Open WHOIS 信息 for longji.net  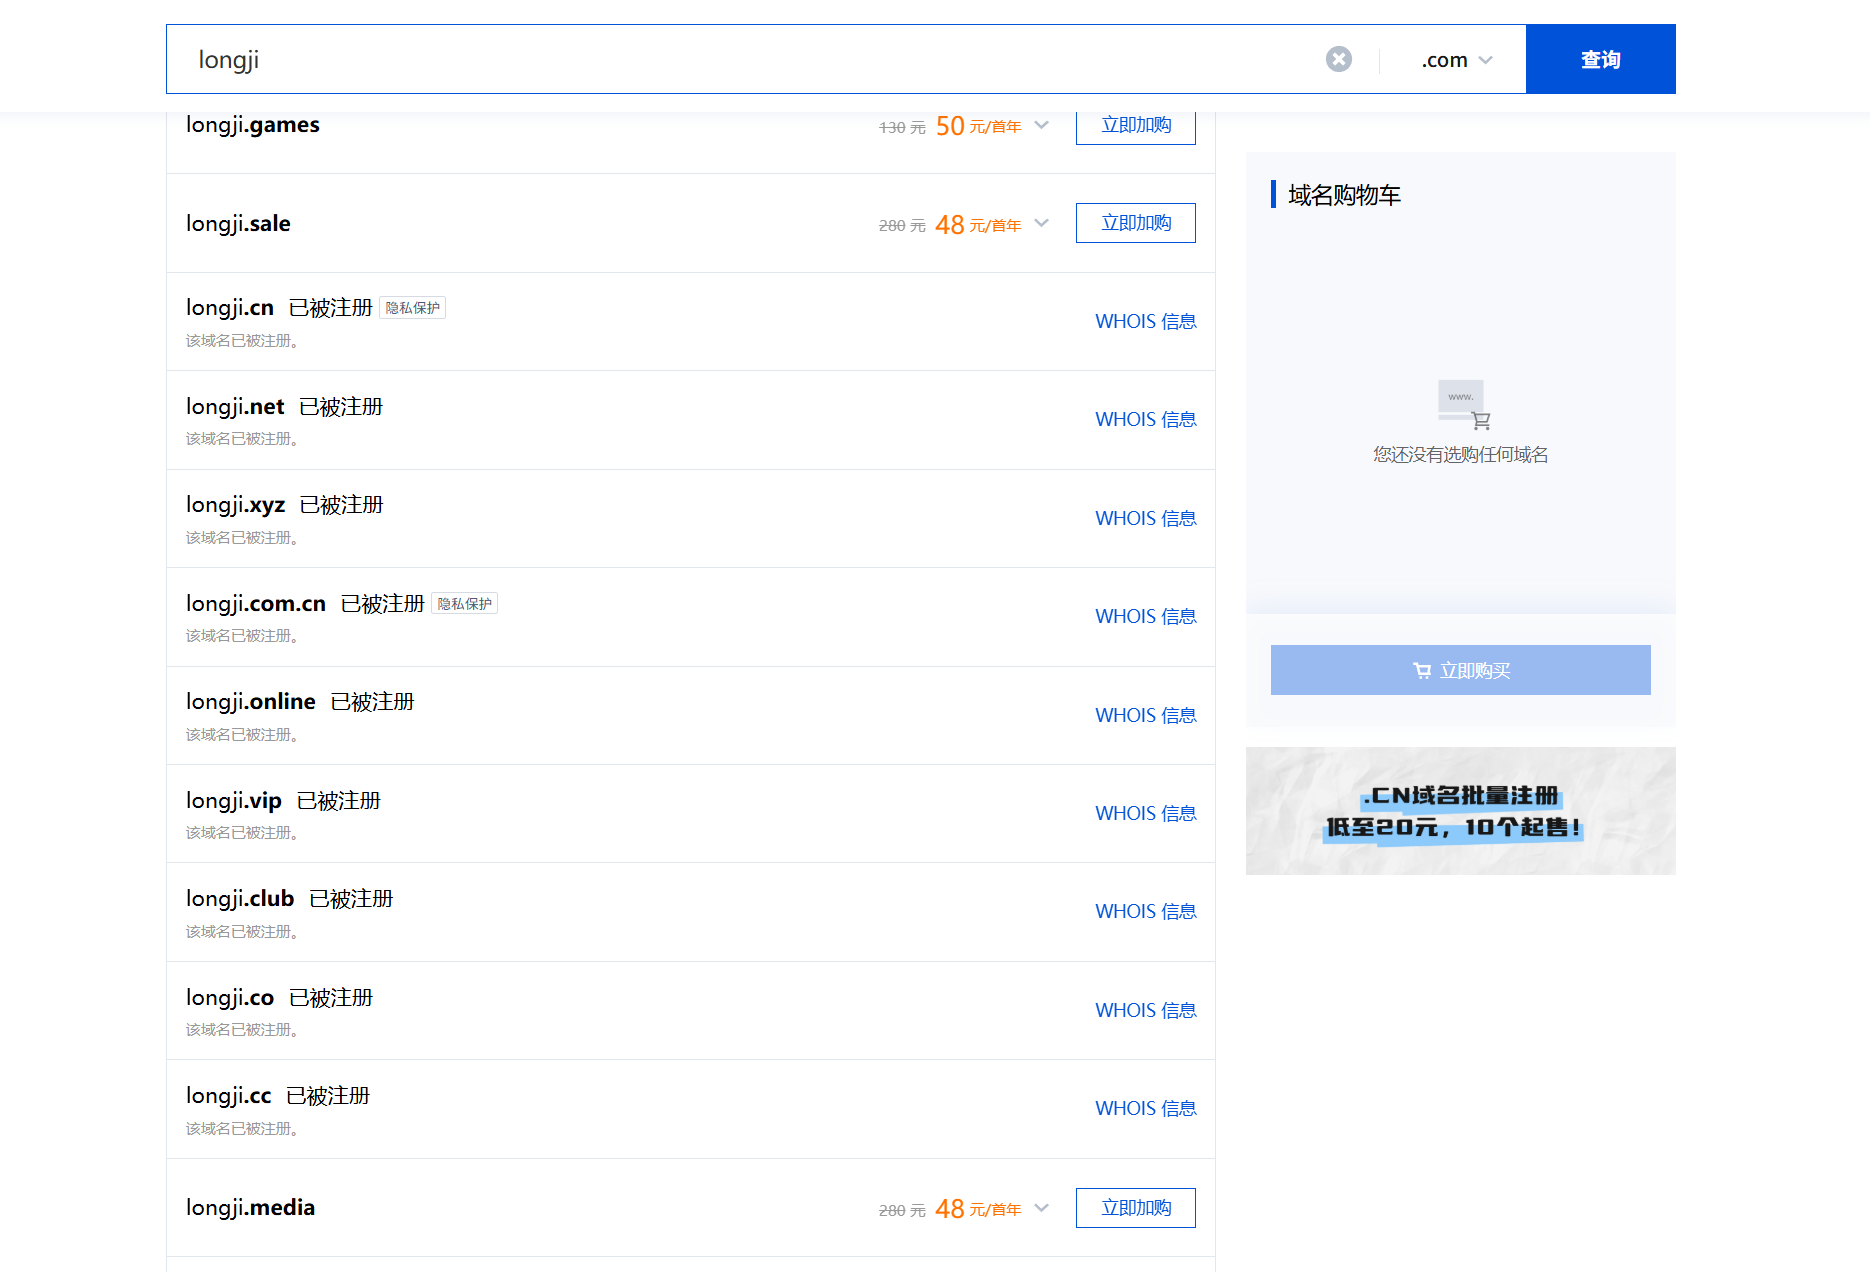click(x=1146, y=419)
